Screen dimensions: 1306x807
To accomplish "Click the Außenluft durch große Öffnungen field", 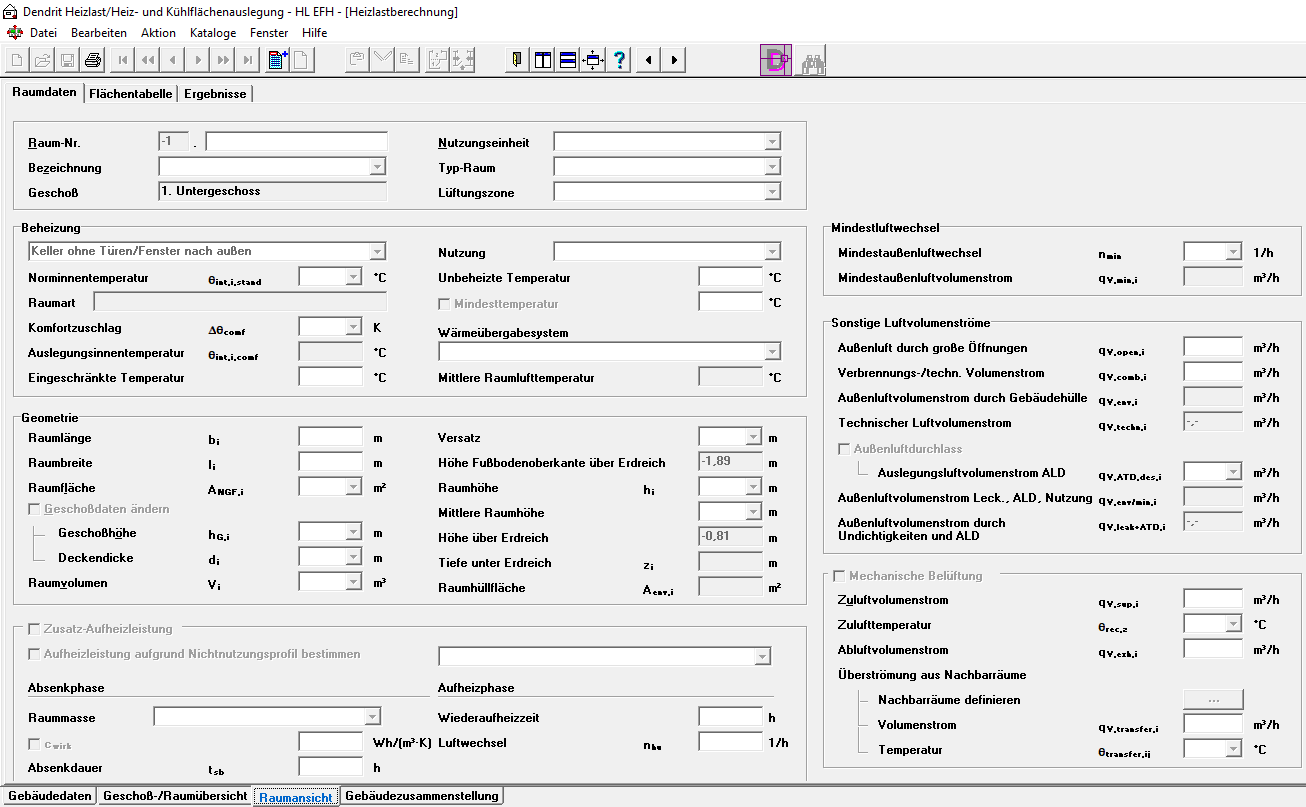I will 1213,347.
